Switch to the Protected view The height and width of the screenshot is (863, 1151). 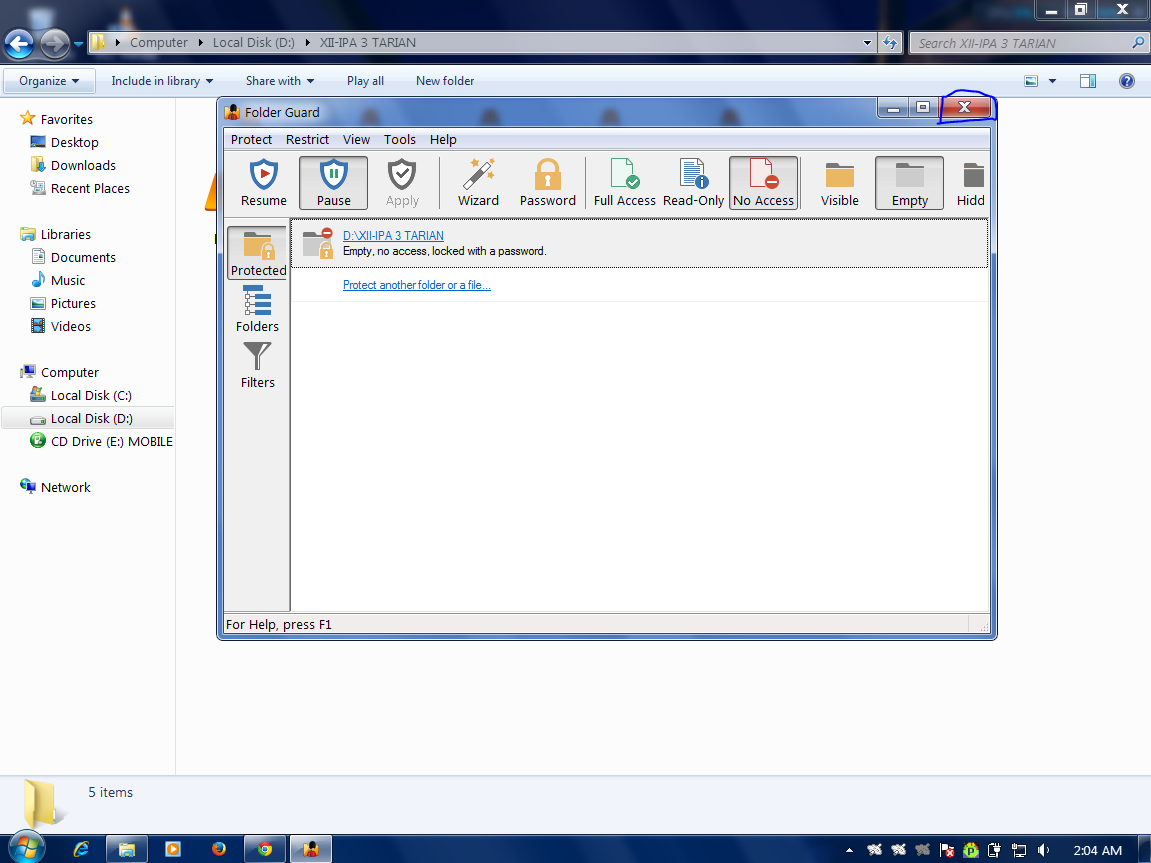[x=258, y=253]
